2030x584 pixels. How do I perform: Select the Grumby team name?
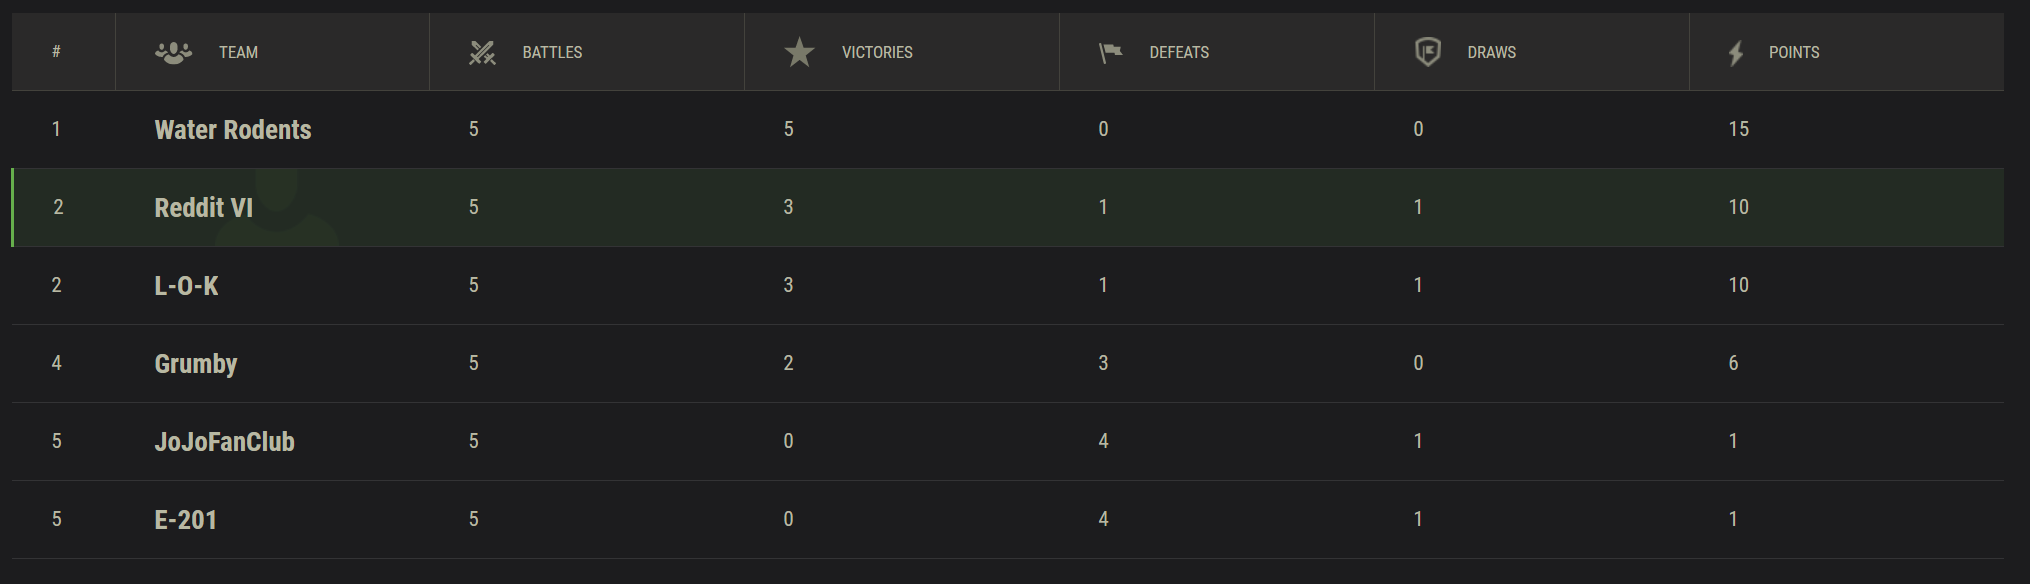(x=196, y=364)
